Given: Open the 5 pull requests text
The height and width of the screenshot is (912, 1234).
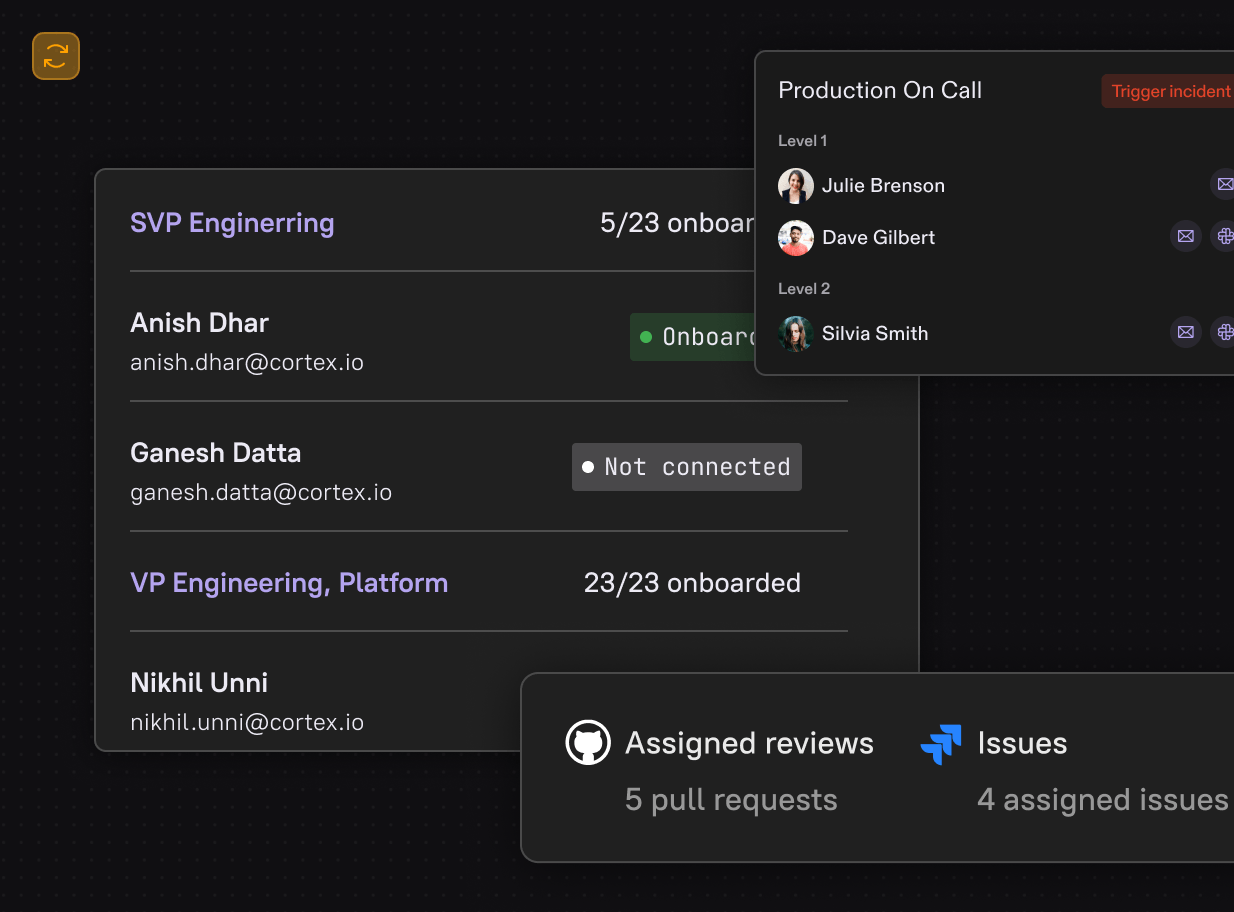Looking at the screenshot, I should click(731, 800).
